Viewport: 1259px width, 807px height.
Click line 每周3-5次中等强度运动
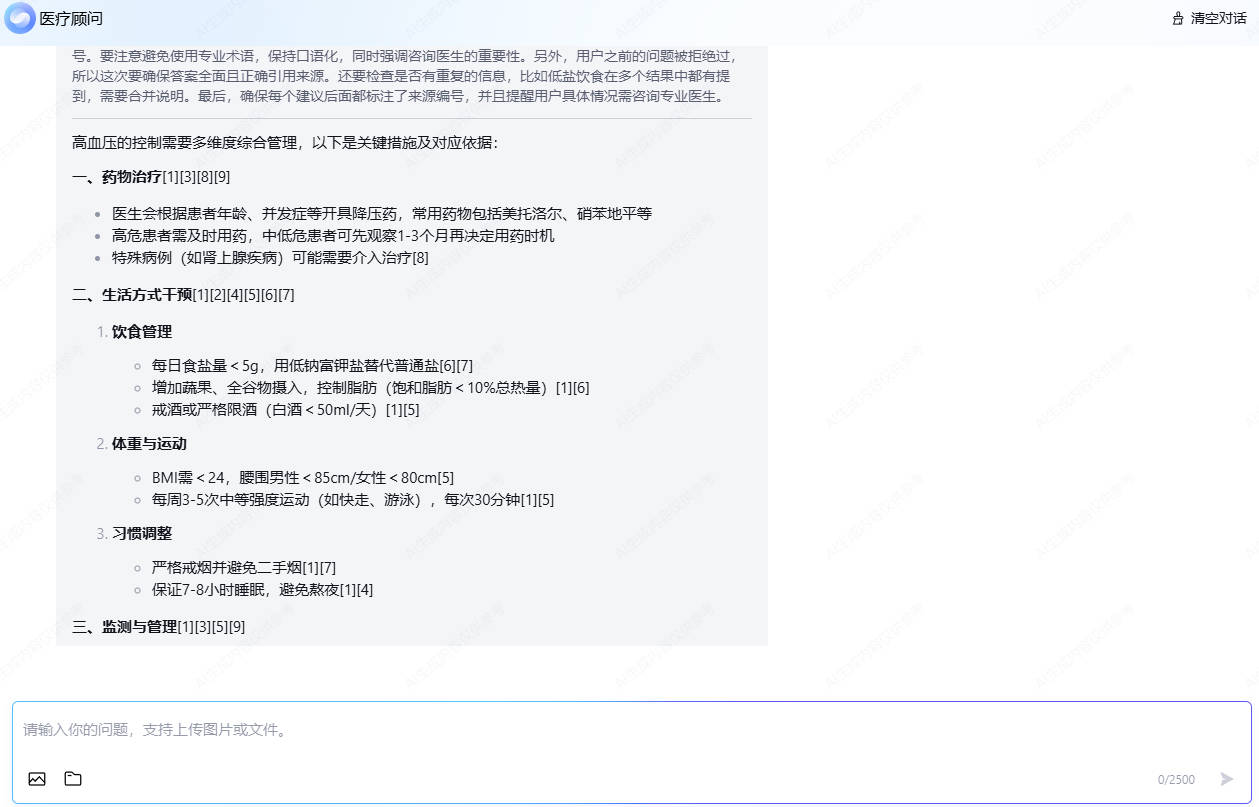pos(353,500)
